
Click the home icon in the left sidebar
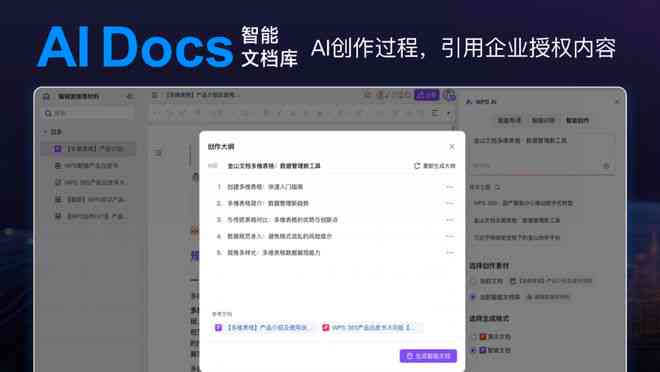click(46, 96)
